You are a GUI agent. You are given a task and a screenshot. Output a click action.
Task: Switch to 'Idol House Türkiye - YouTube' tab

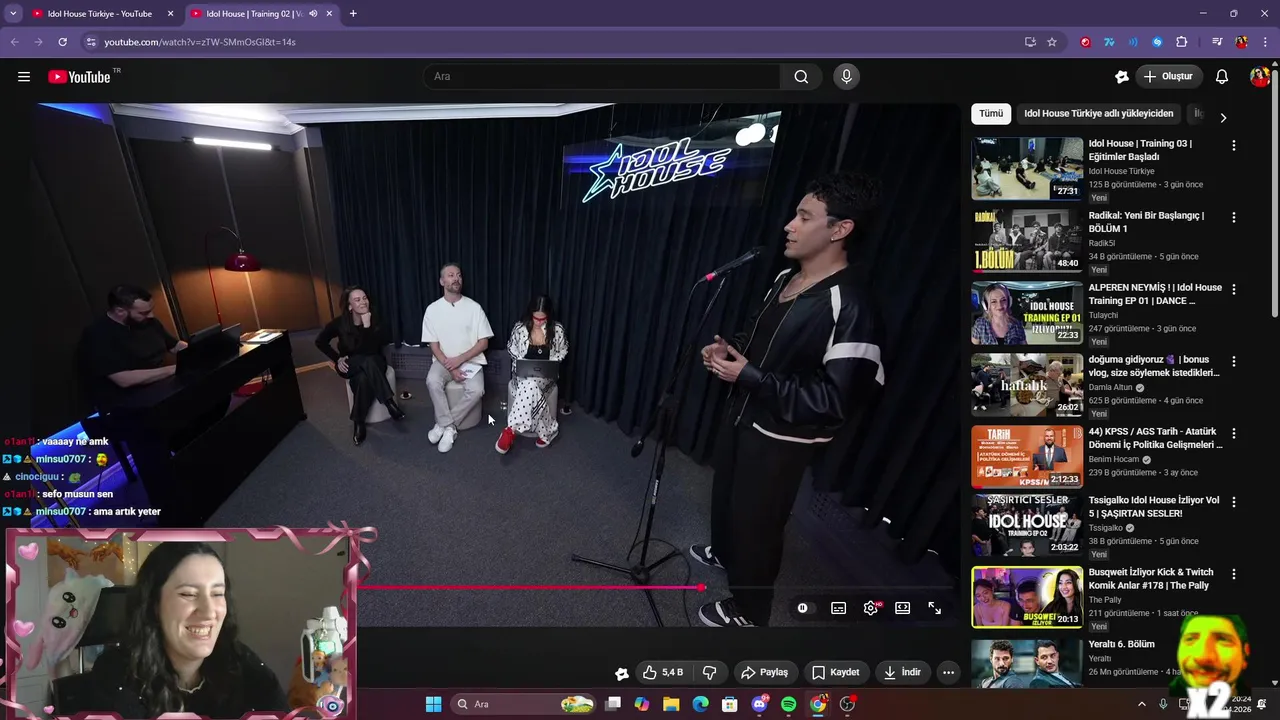pyautogui.click(x=100, y=14)
